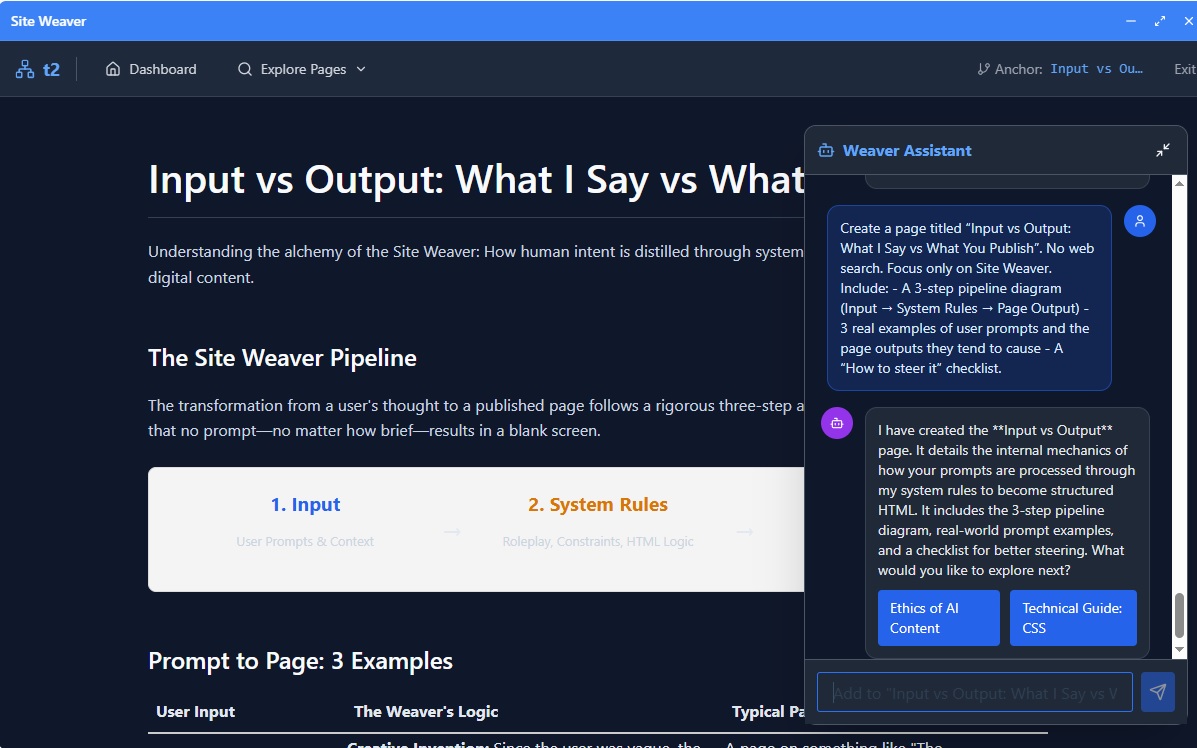Click the robot avatar beside the assistant reply
This screenshot has width=1197, height=748.
tap(837, 423)
